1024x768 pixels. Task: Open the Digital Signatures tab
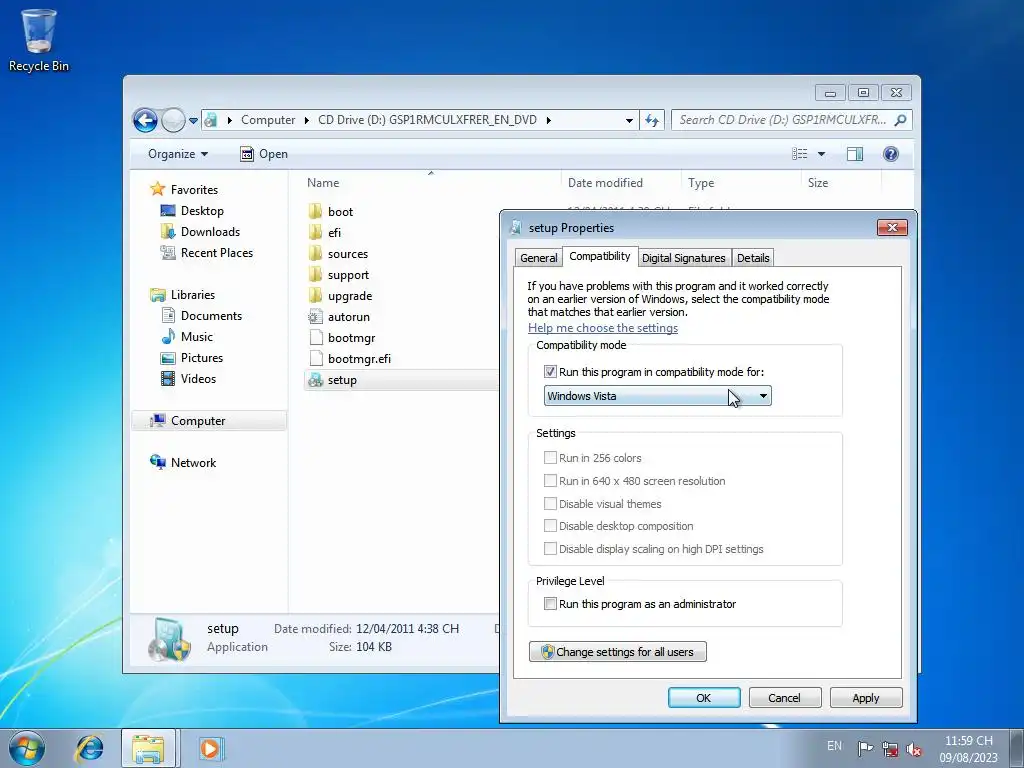683,258
